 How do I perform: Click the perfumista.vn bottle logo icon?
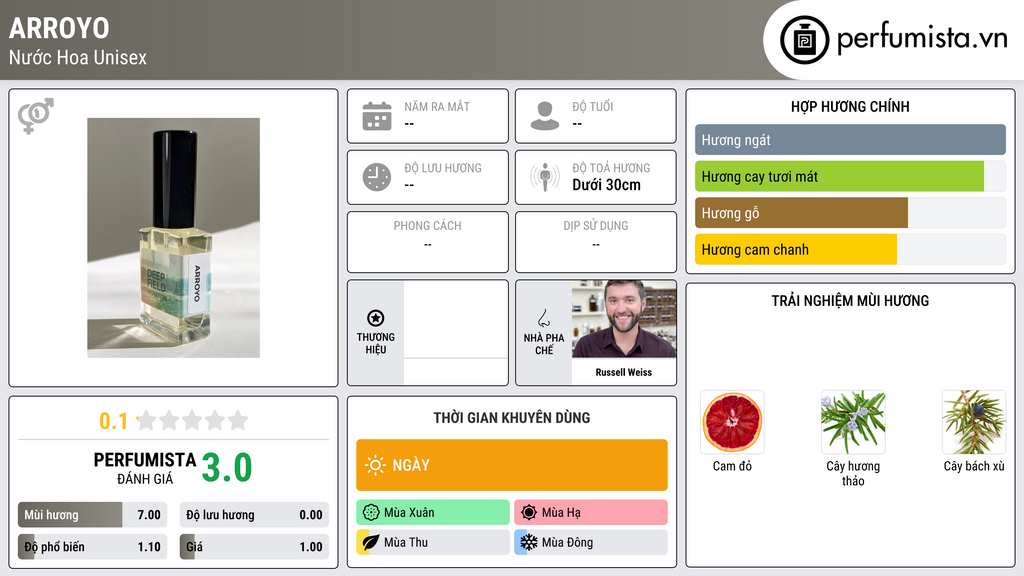tap(804, 40)
